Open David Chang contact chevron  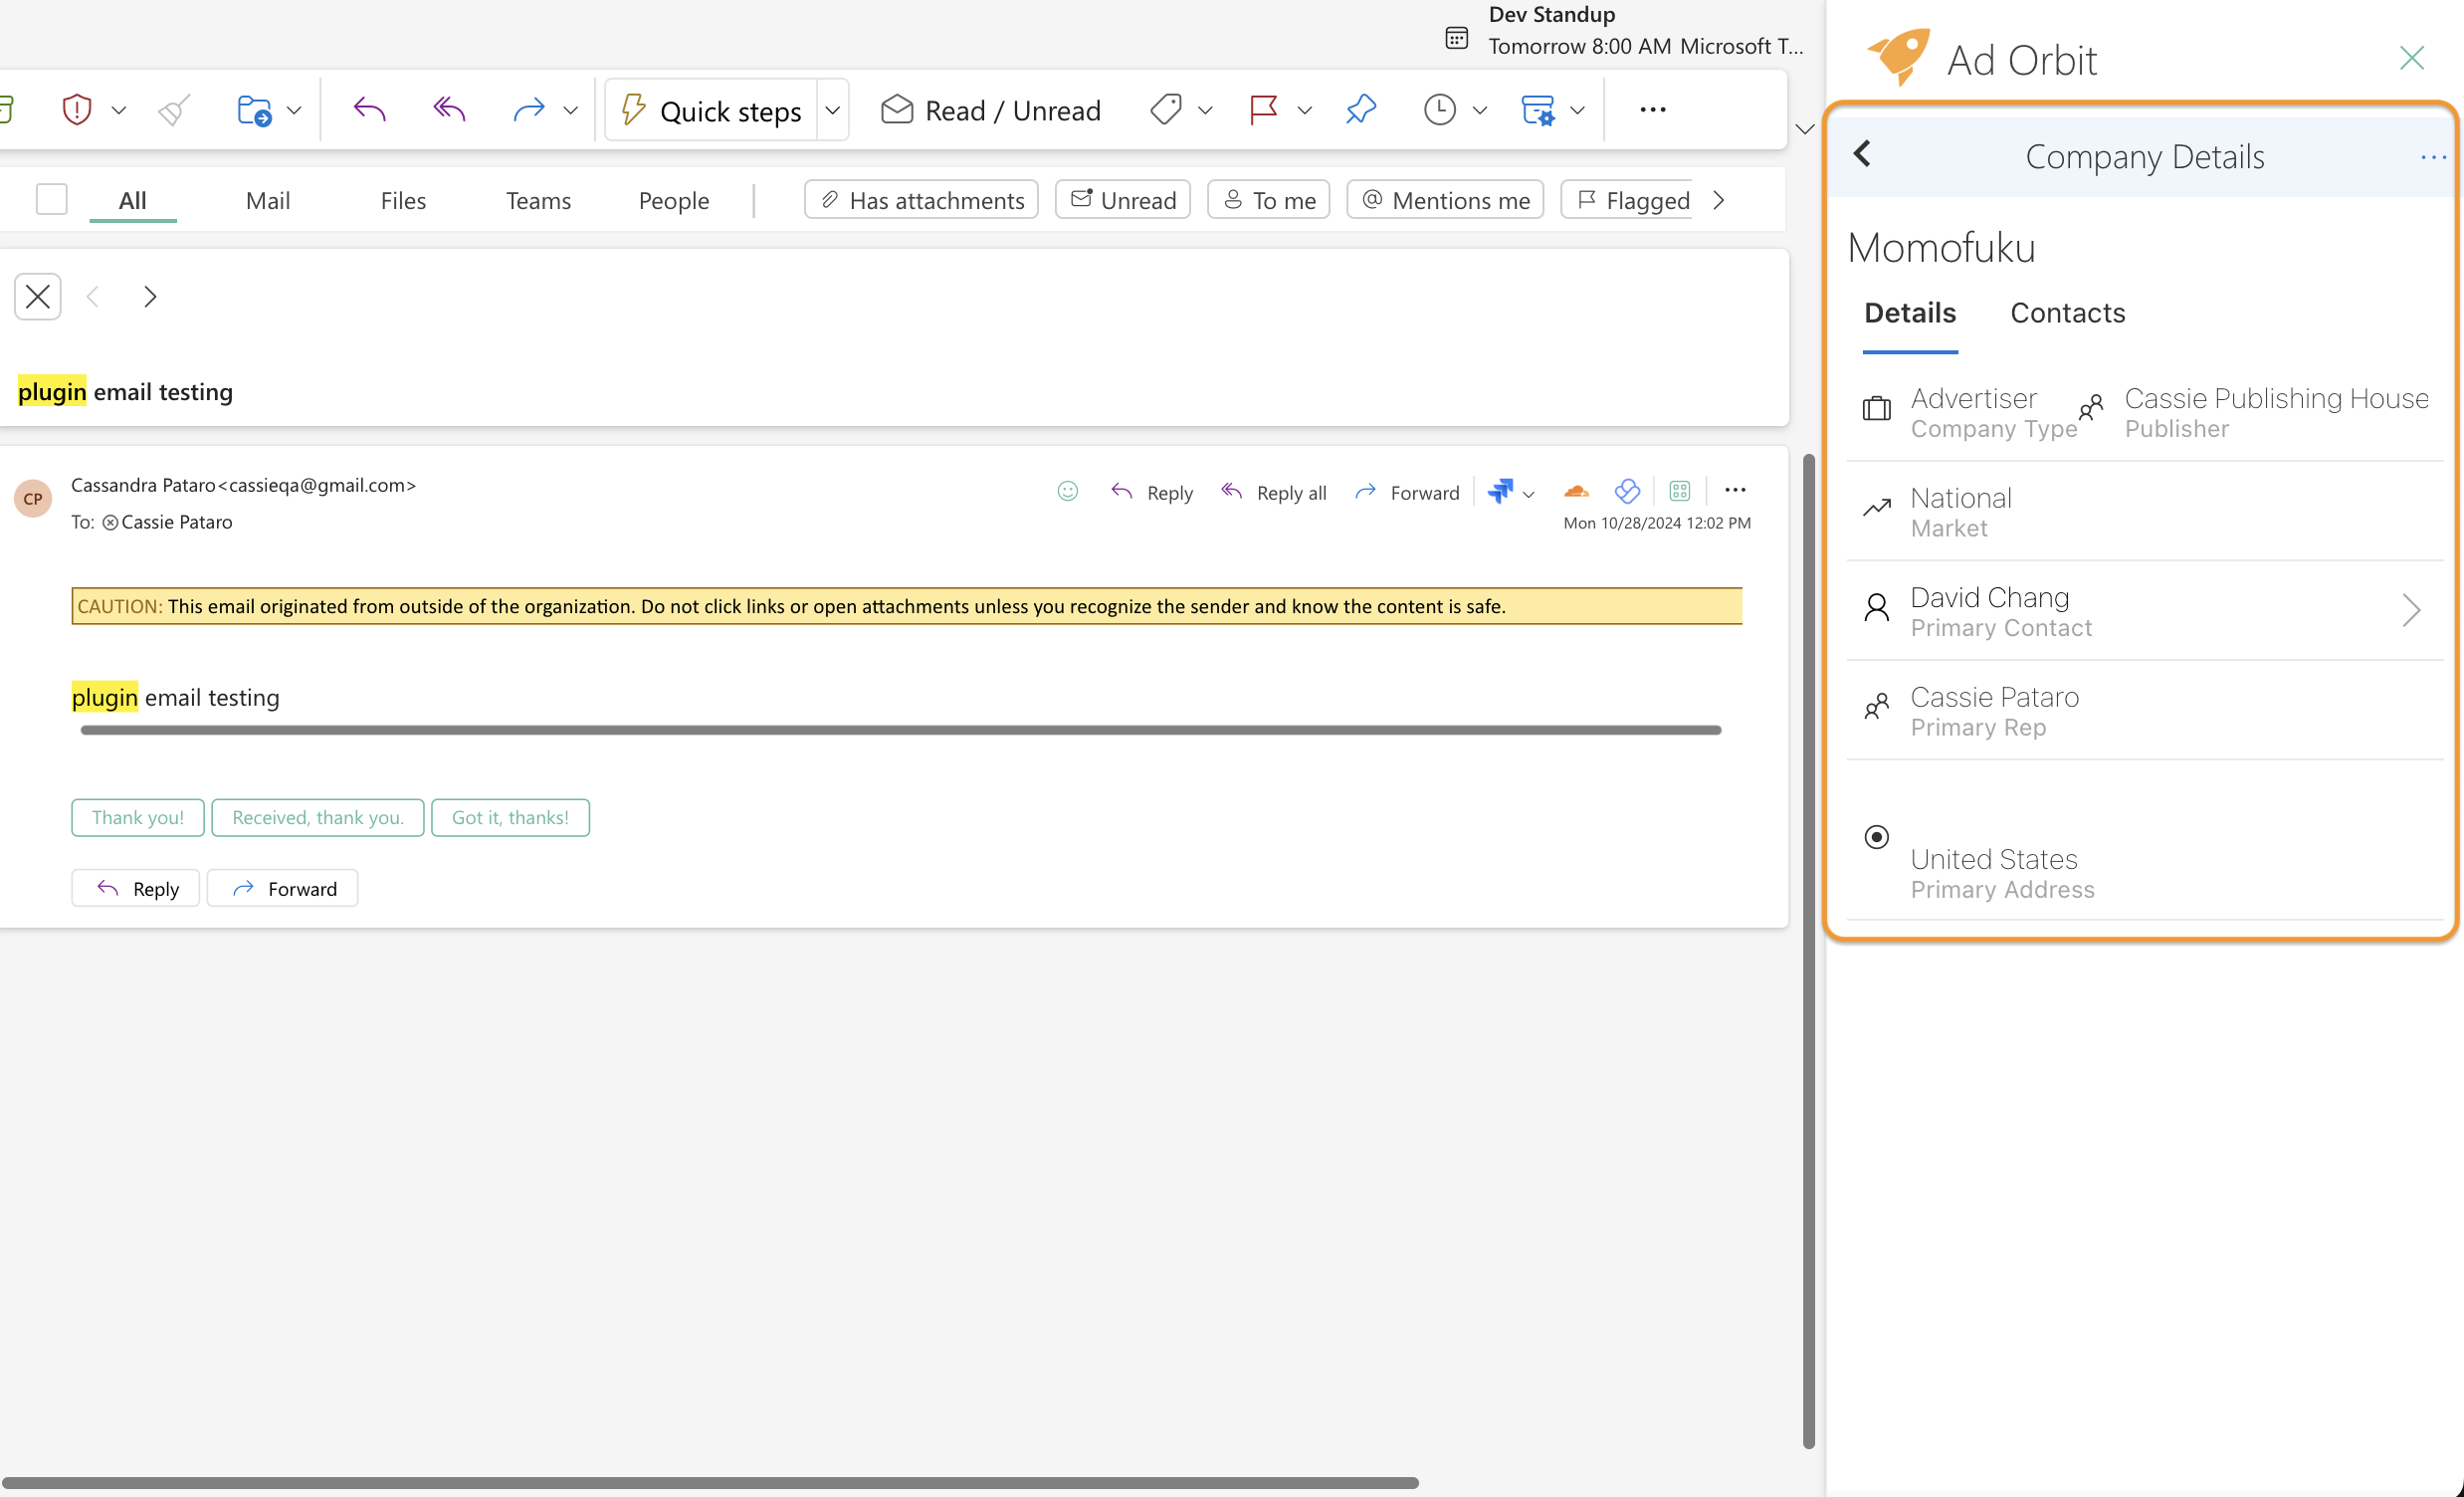click(x=2411, y=610)
